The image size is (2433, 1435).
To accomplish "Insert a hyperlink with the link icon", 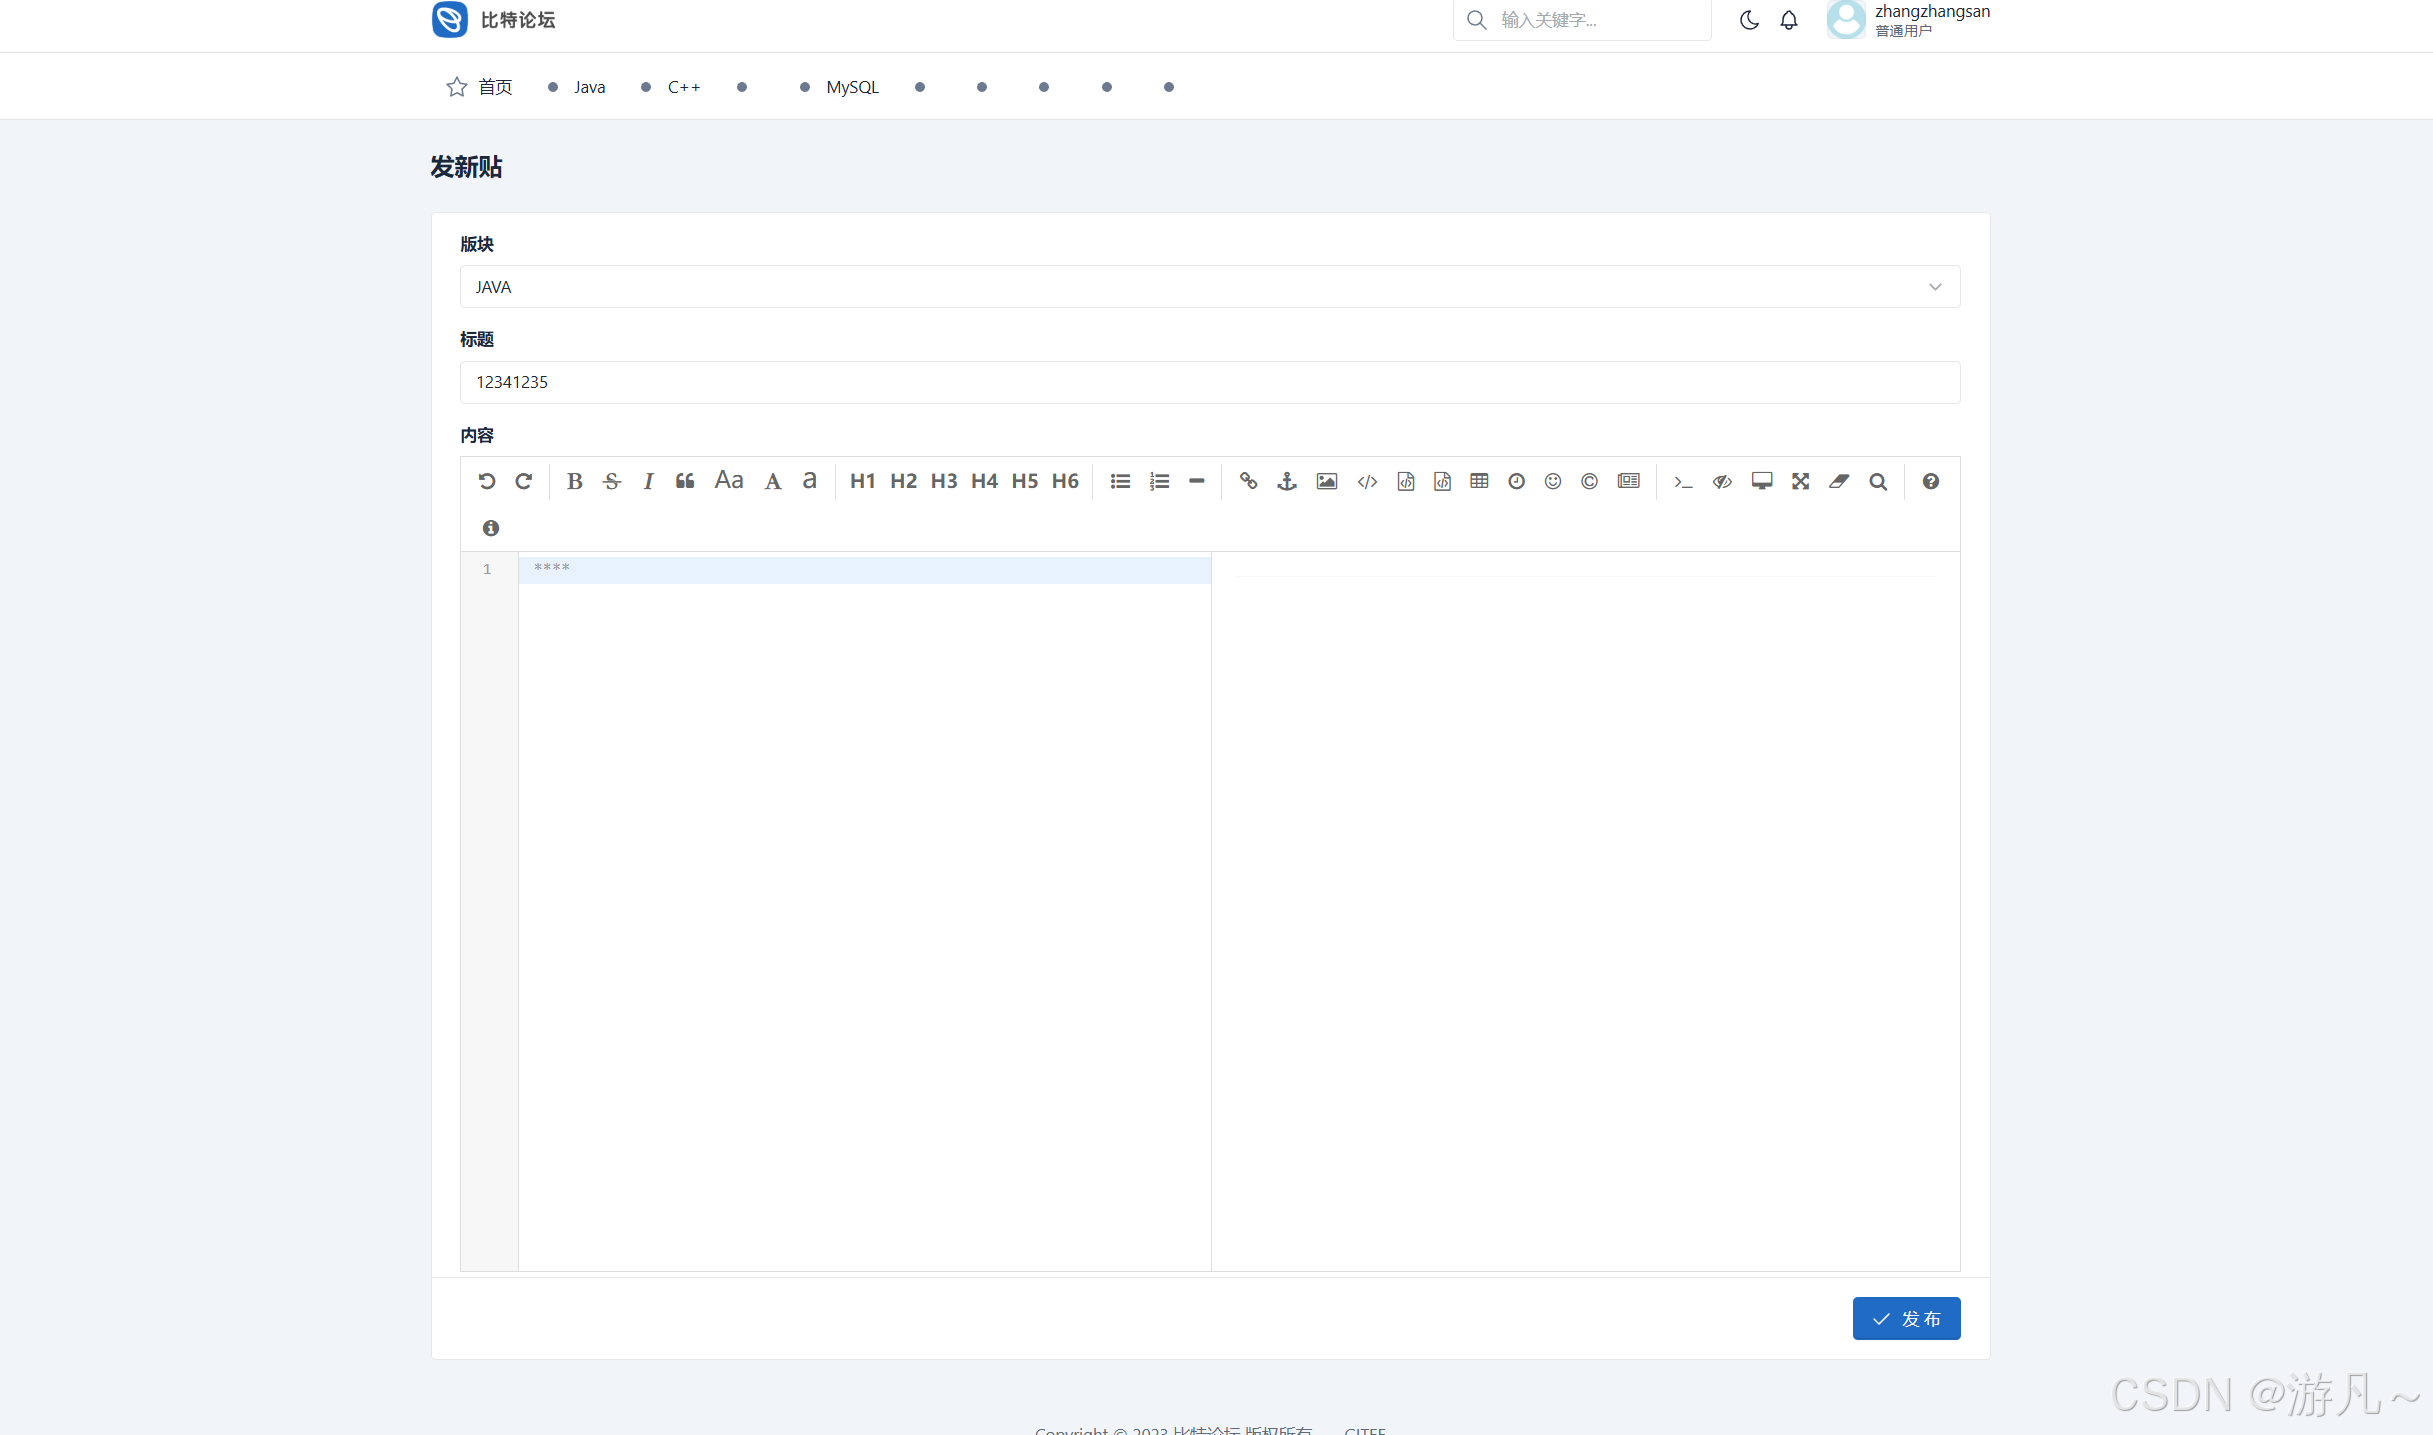I will click(x=1248, y=481).
